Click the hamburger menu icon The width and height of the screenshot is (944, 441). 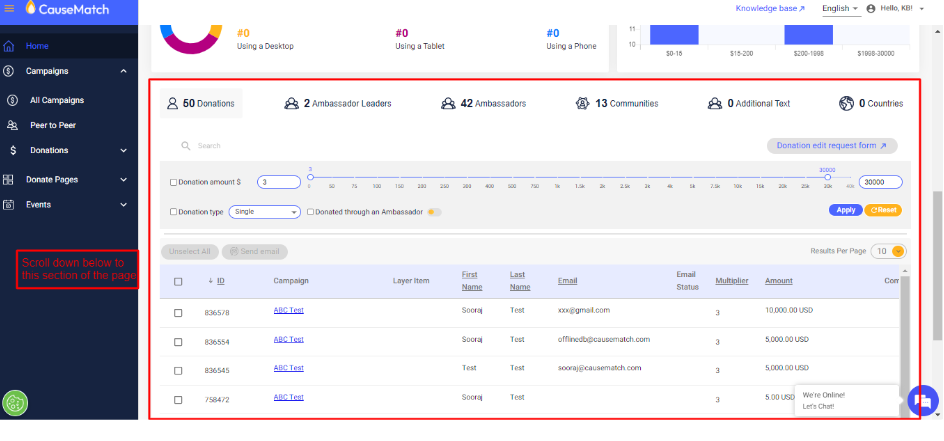(9, 8)
